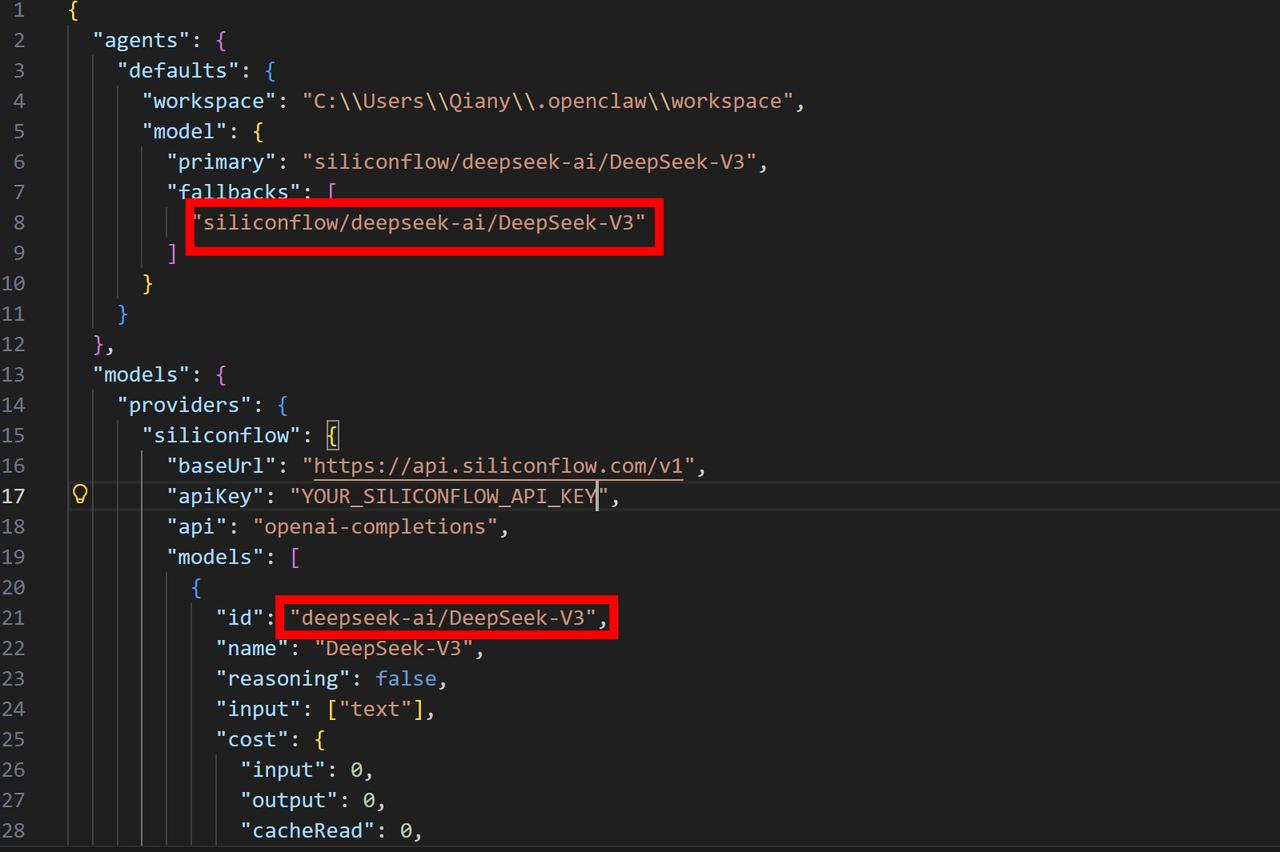Click the "cacheRead" key

(308, 830)
